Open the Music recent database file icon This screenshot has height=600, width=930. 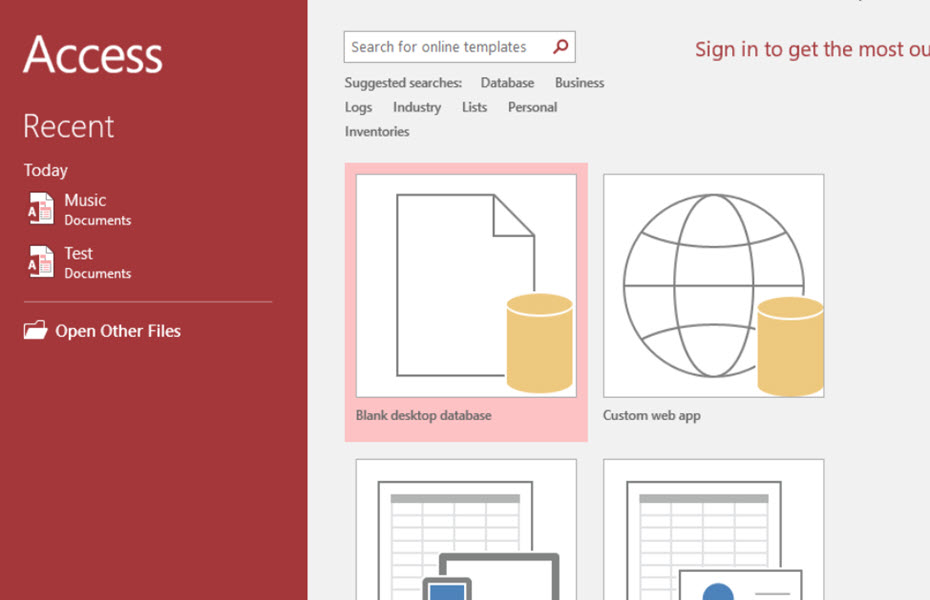tap(41, 209)
